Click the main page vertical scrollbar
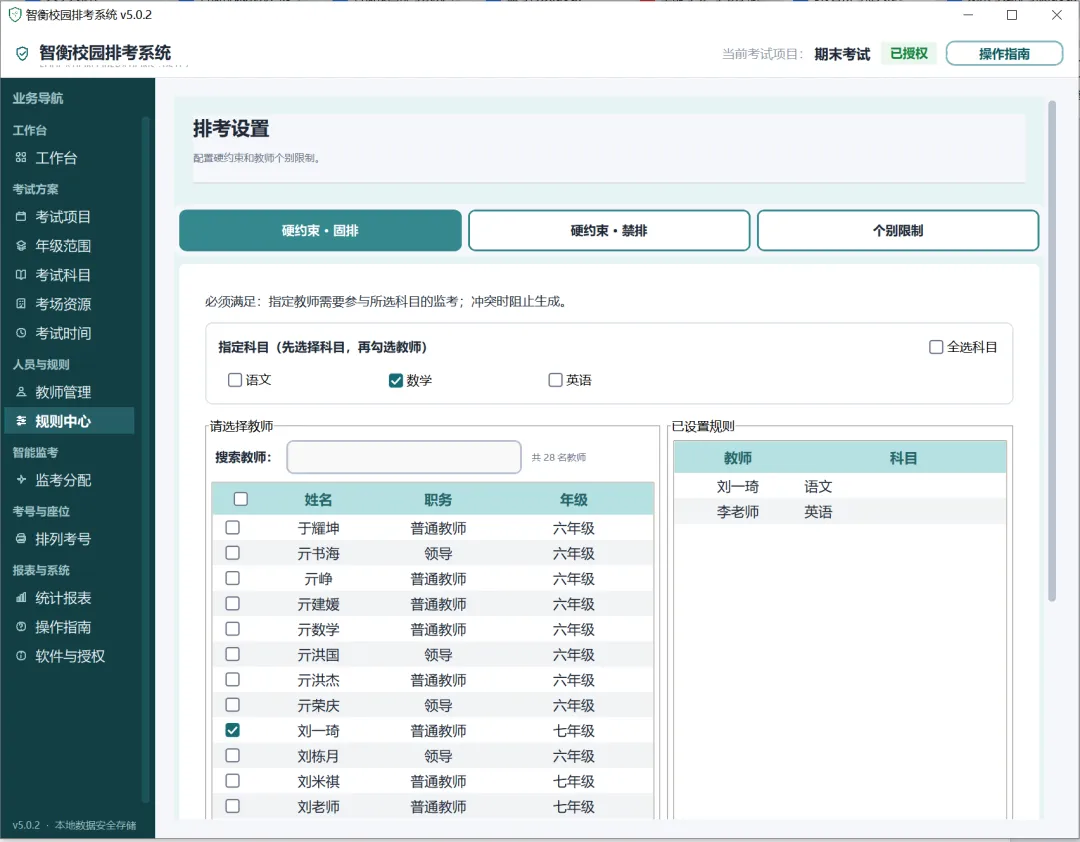Image resolution: width=1080 pixels, height=842 pixels. (1052, 351)
